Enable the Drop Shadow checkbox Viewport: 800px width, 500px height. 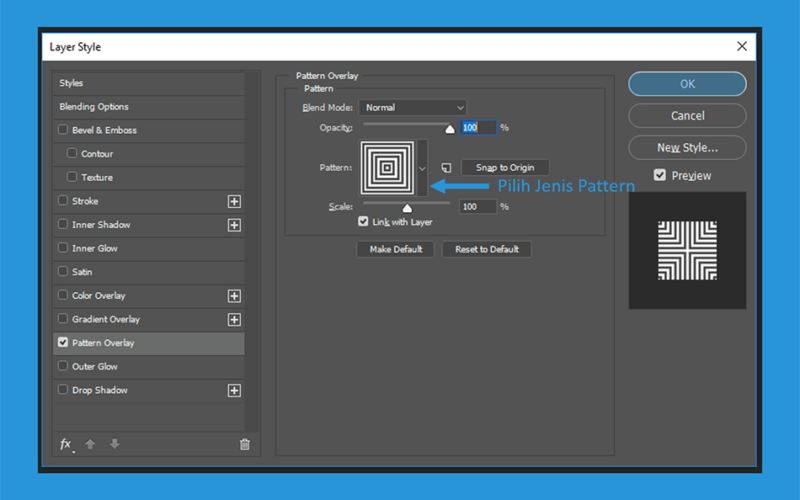pyautogui.click(x=63, y=389)
